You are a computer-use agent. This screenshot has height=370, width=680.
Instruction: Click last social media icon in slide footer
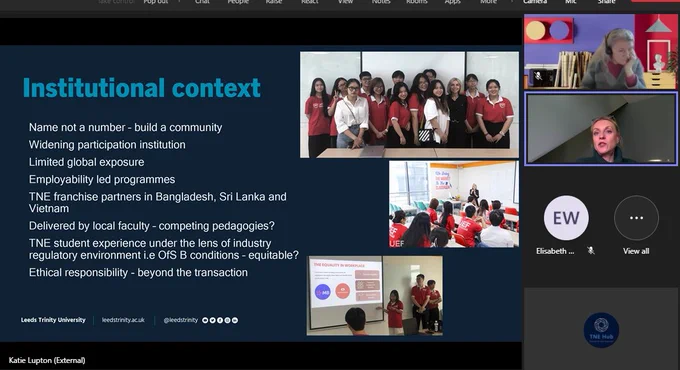pos(235,320)
